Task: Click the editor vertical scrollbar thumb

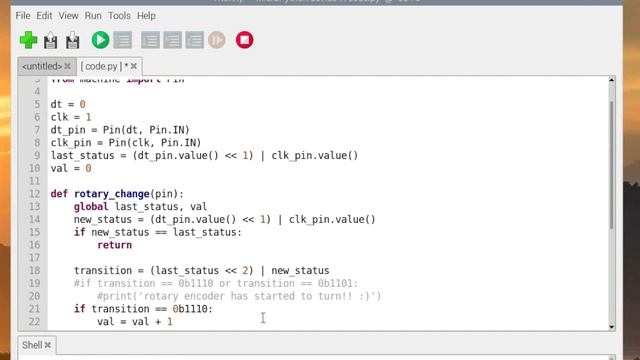Action: click(x=611, y=165)
